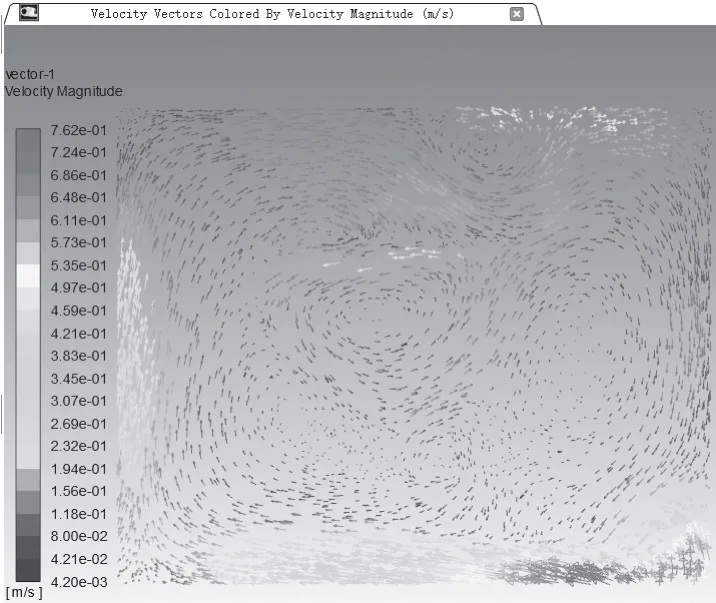The image size is (716, 603).
Task: Click the color band beside 4.21e-02
Action: 28,570
